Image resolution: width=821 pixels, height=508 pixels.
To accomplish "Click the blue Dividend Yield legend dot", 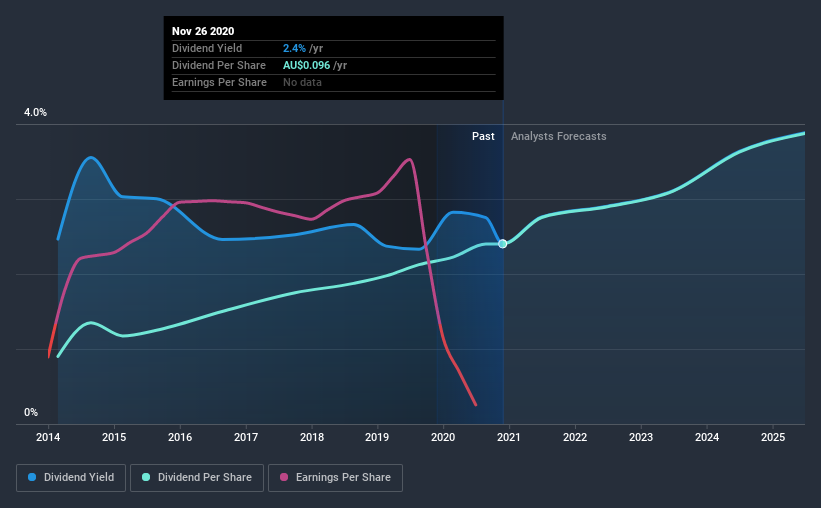I will [x=32, y=477].
